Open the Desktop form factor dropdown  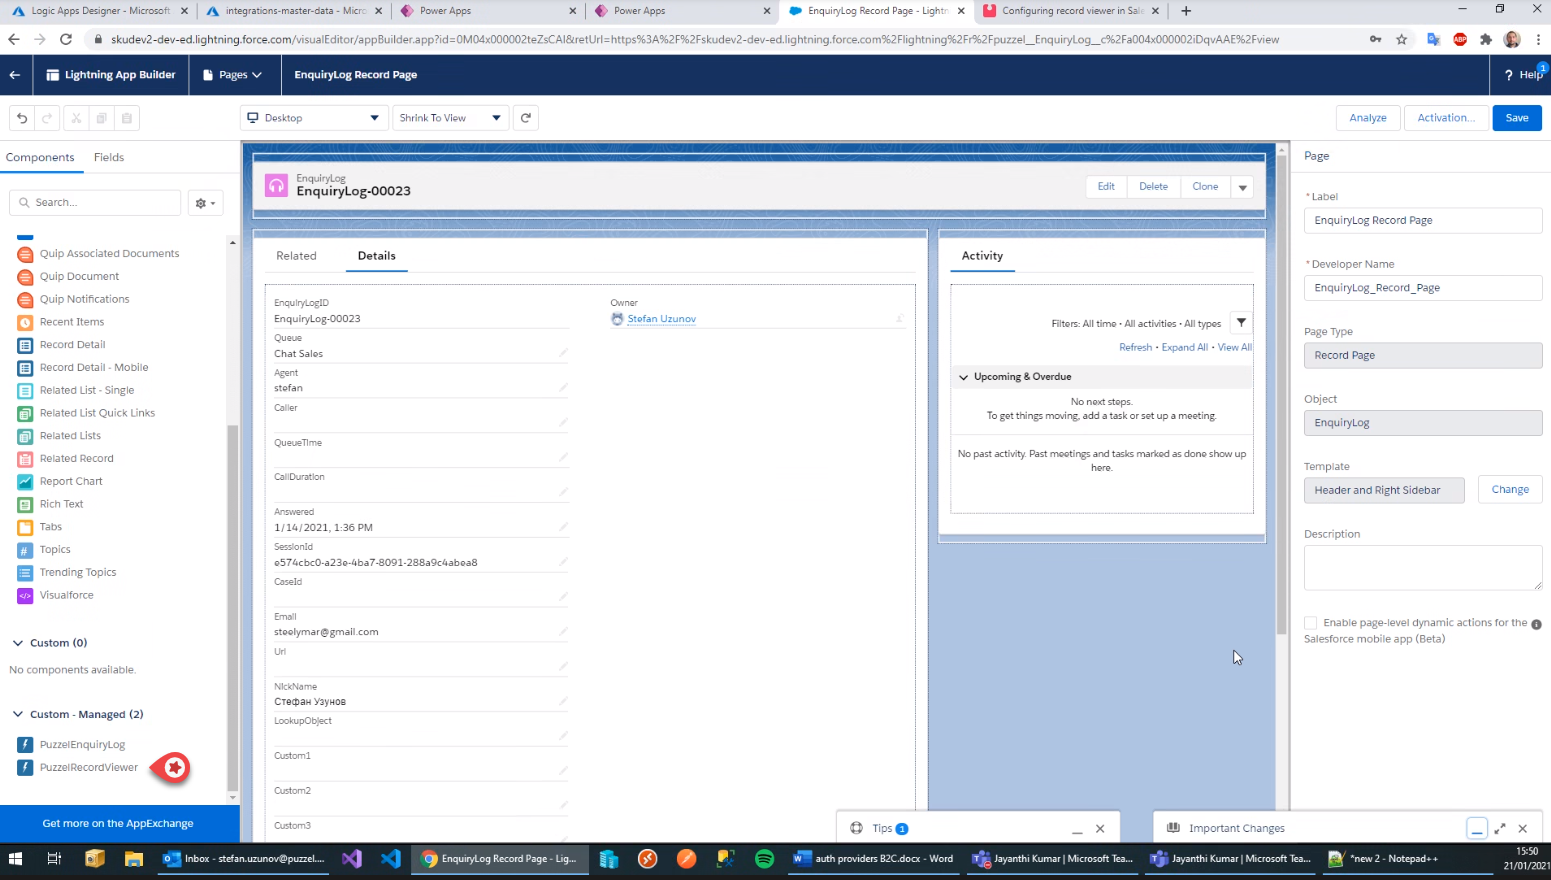[314, 118]
